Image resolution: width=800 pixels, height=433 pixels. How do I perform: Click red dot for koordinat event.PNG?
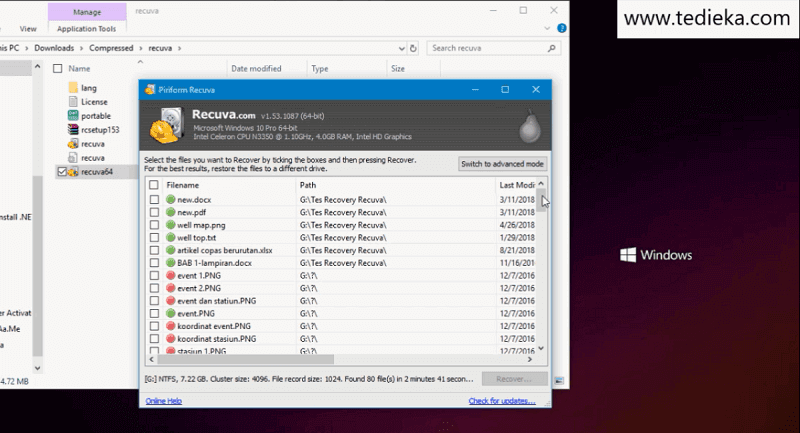coord(171,326)
